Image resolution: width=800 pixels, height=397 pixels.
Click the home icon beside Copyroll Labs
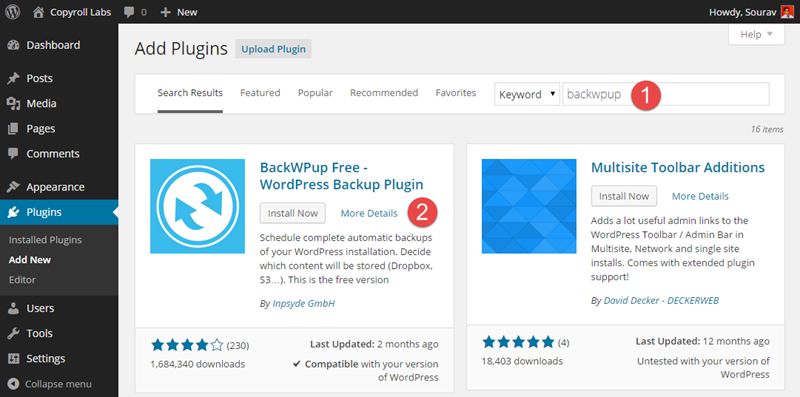[x=38, y=12]
